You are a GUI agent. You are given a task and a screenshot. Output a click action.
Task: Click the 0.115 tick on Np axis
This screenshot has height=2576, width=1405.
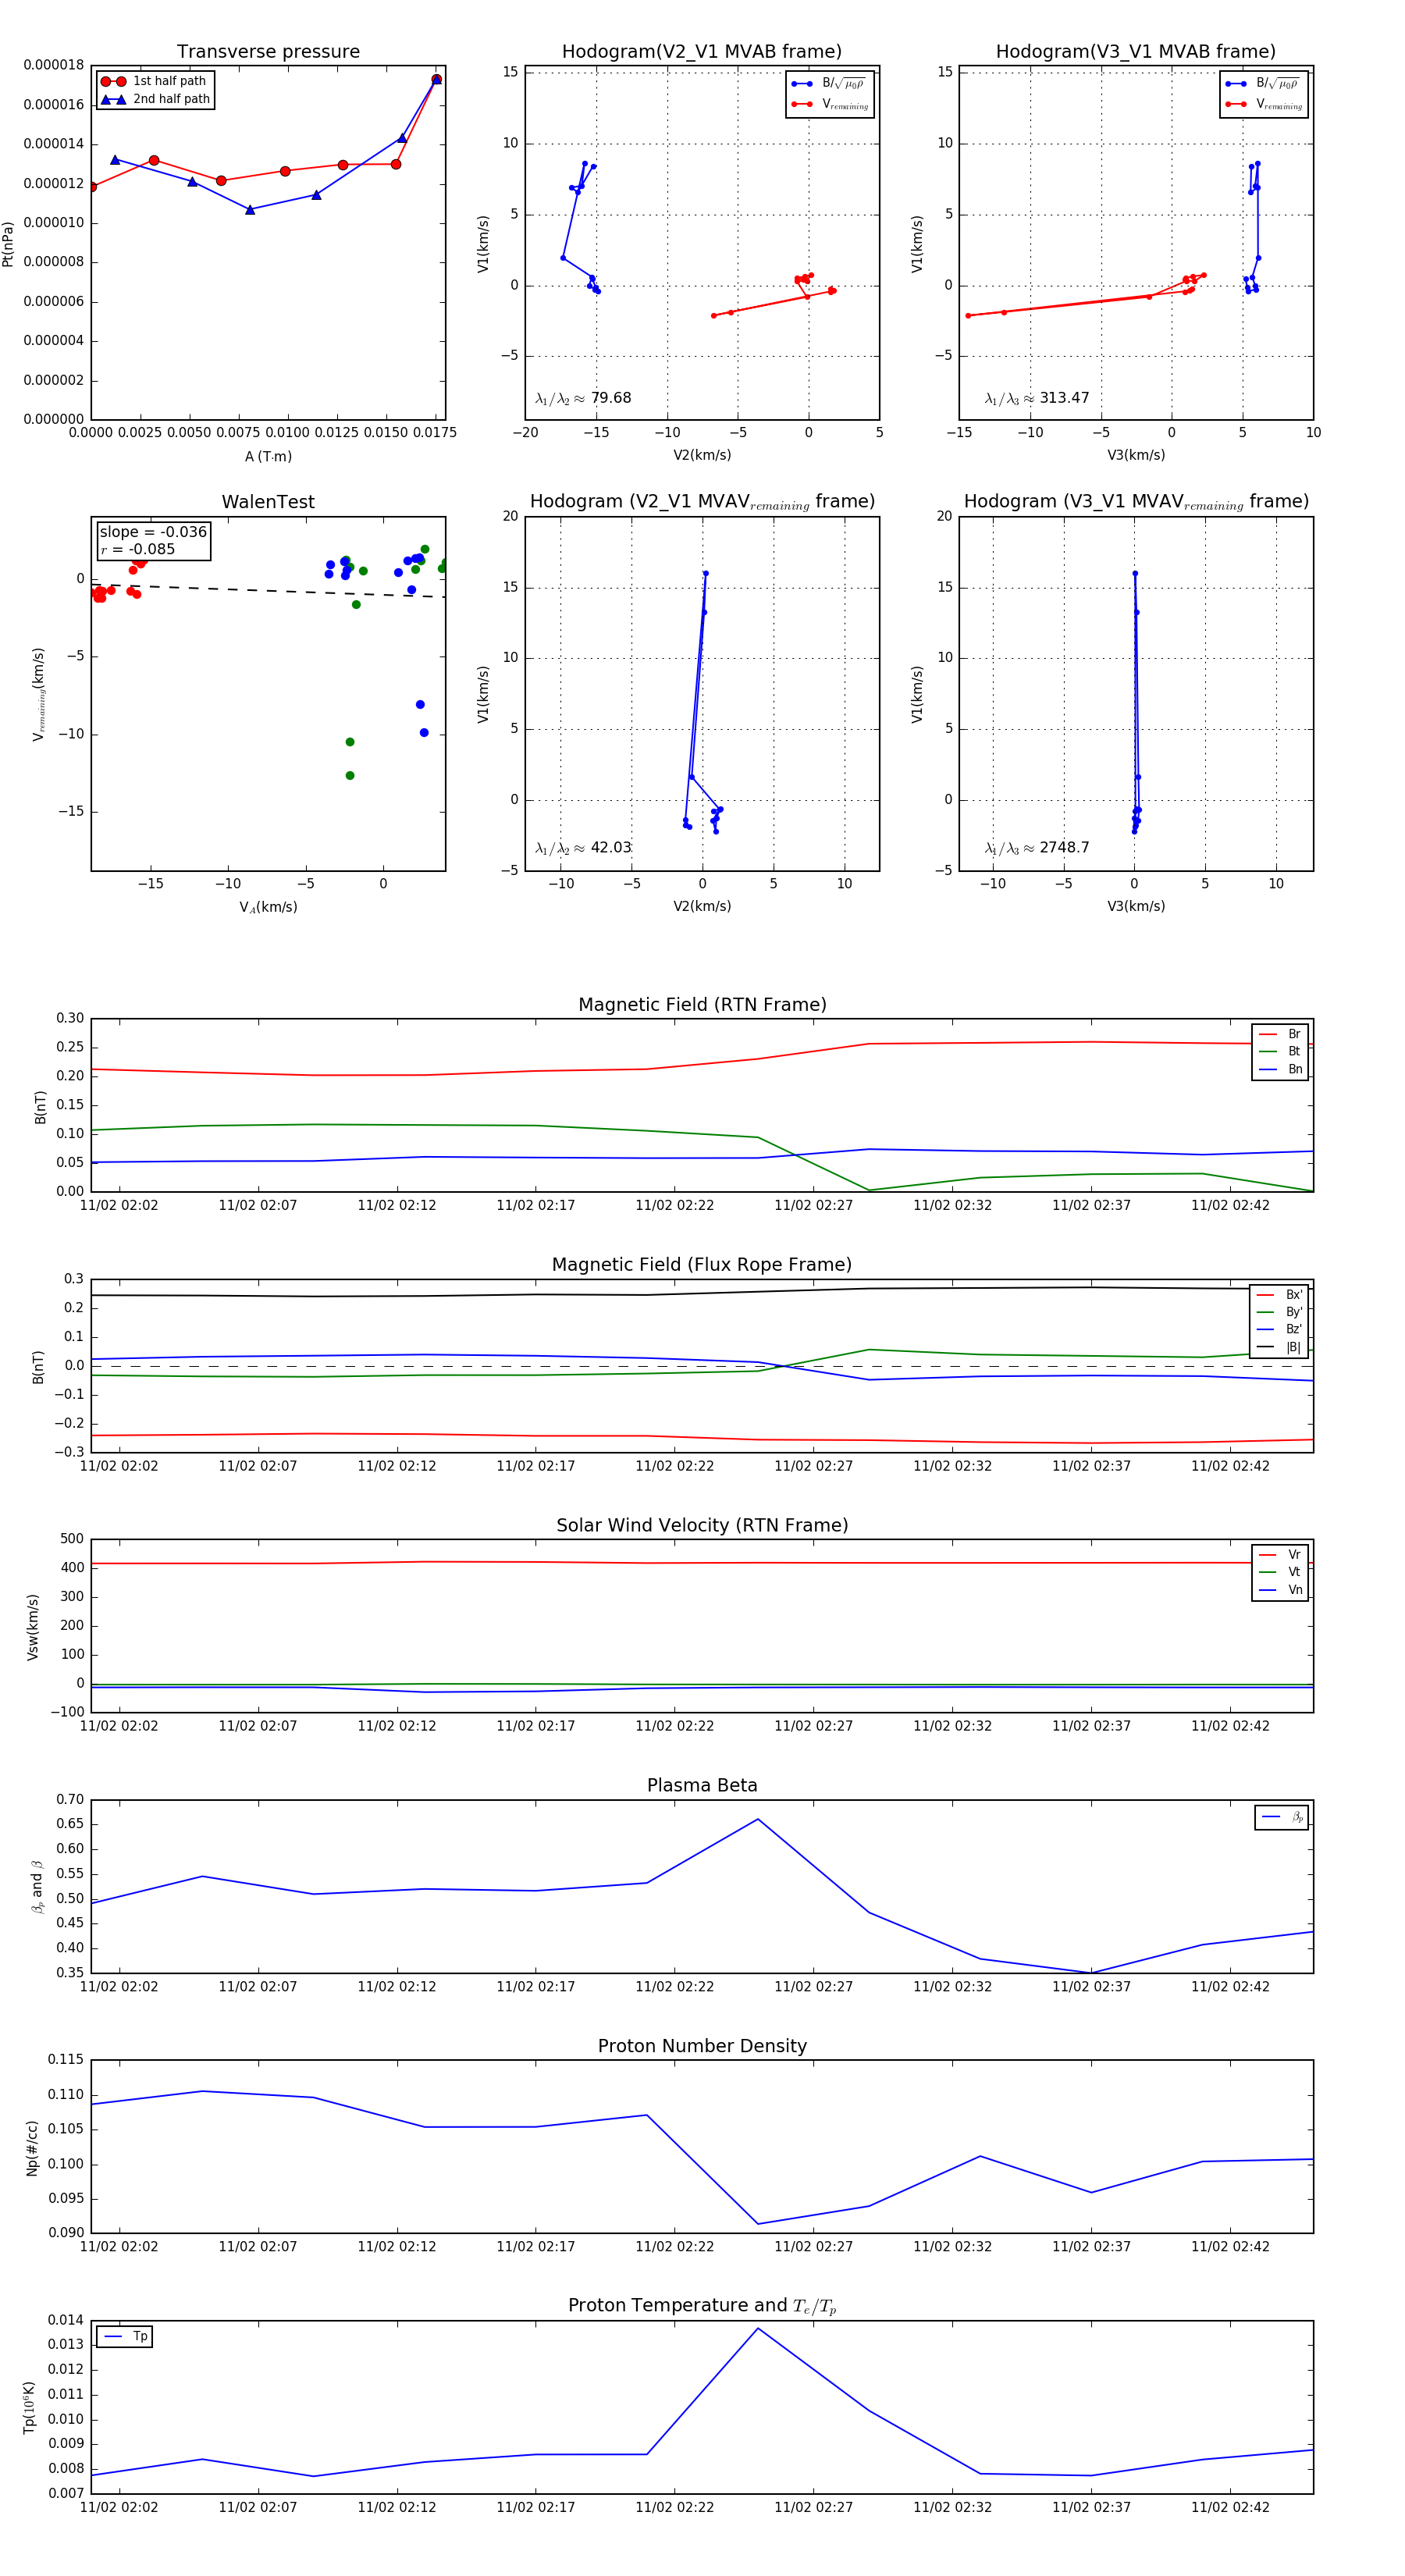[x=66, y=2060]
